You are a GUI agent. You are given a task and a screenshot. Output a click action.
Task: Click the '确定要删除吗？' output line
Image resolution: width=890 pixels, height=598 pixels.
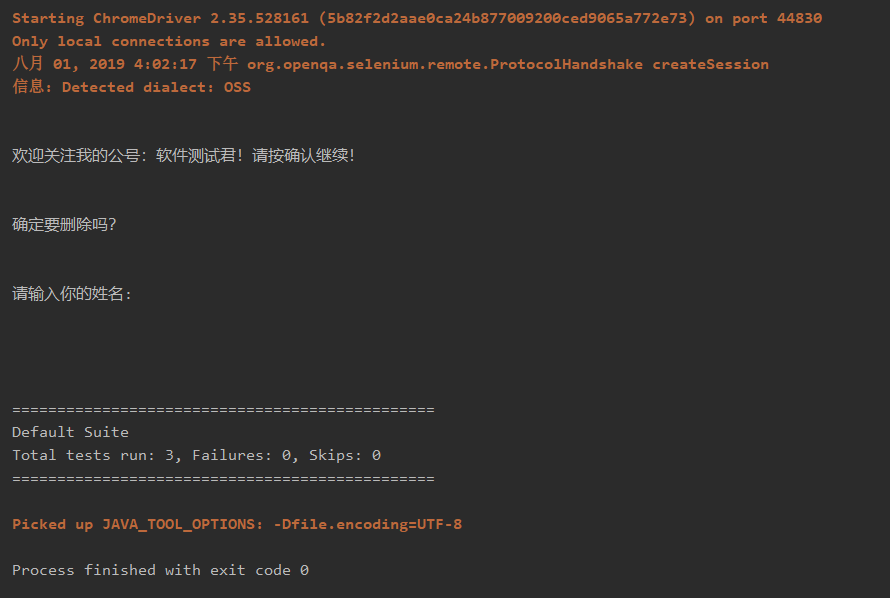tap(65, 224)
